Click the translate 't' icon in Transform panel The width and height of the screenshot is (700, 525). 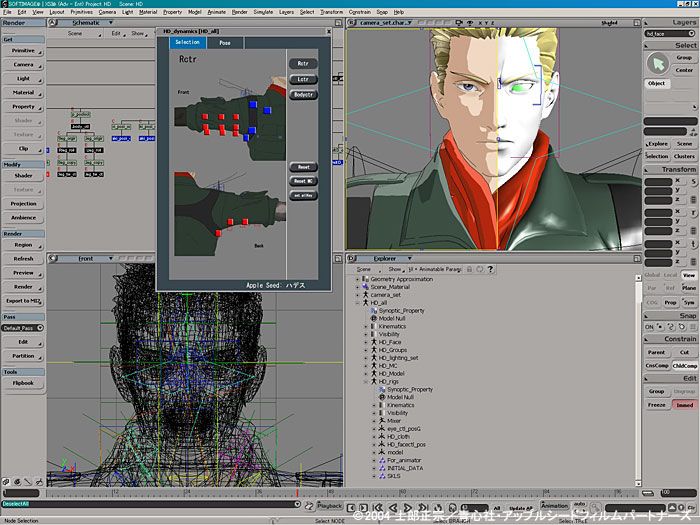click(693, 244)
